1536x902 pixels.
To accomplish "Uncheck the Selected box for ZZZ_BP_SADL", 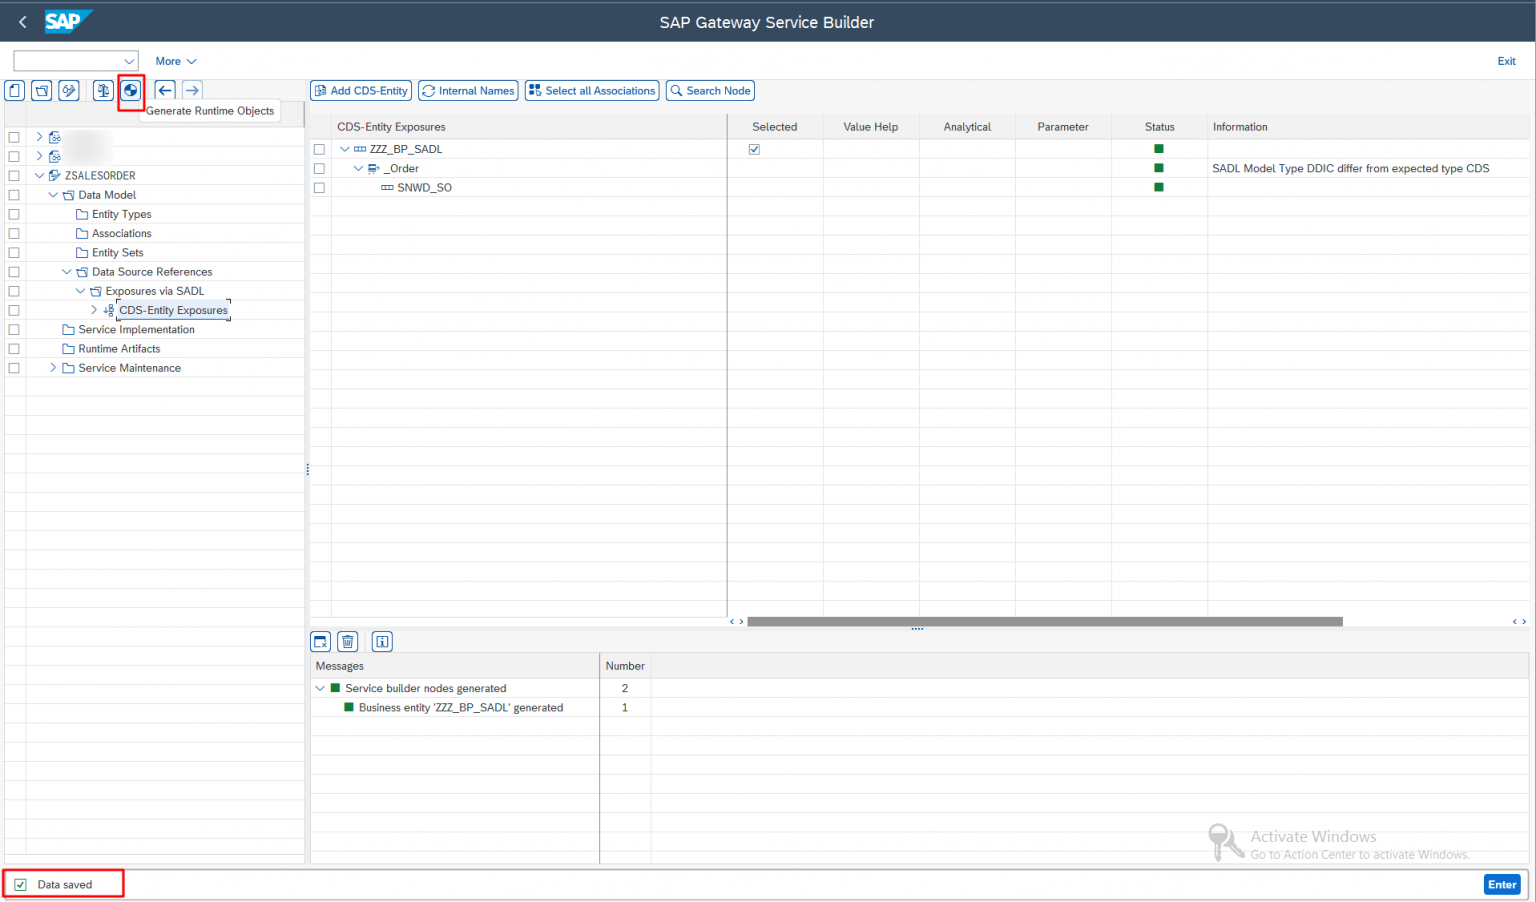I will tap(754, 149).
